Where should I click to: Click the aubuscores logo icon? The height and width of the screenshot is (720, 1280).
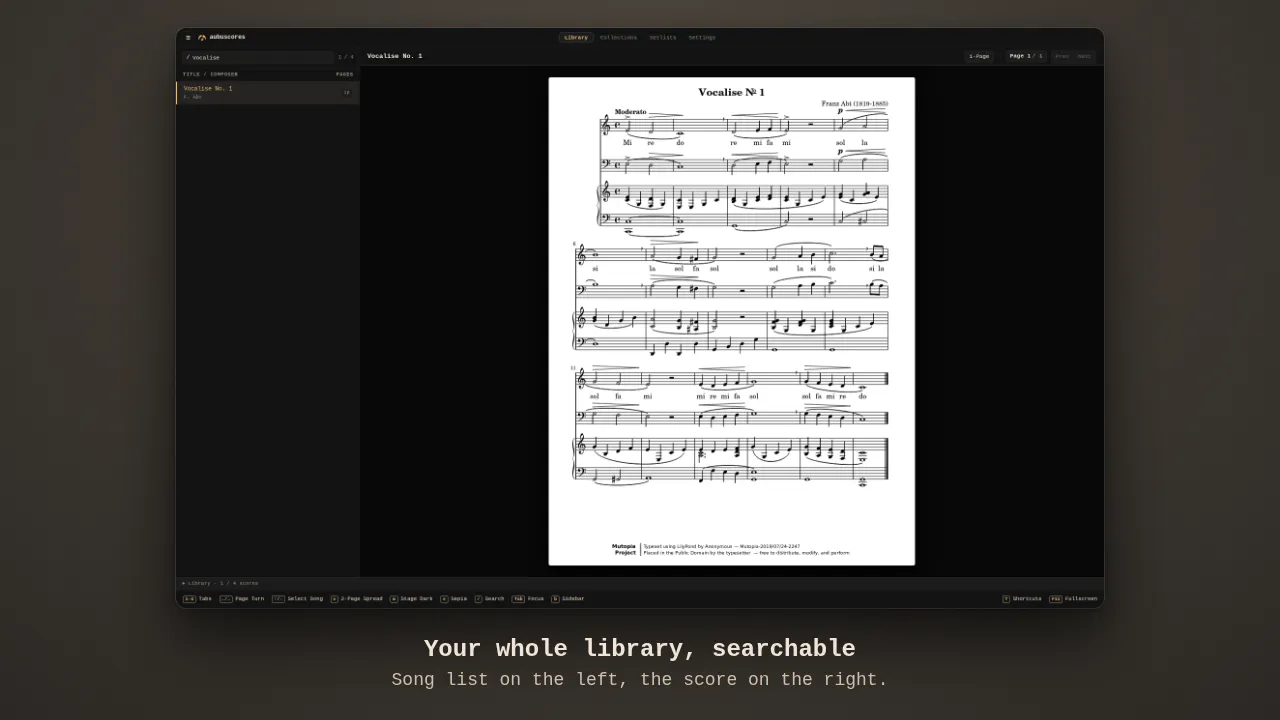click(202, 37)
